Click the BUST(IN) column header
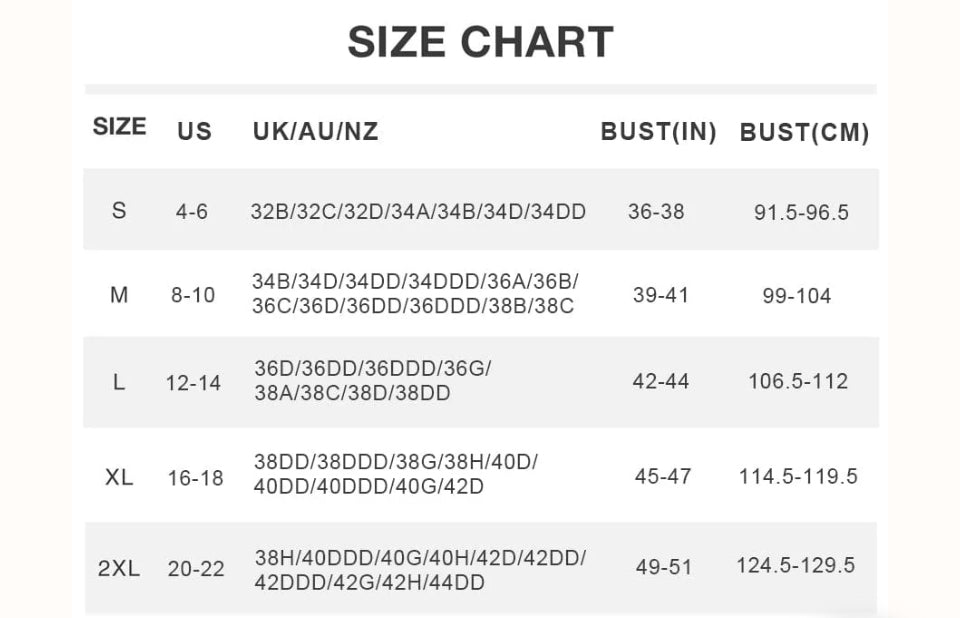This screenshot has width=960, height=618. [x=659, y=132]
